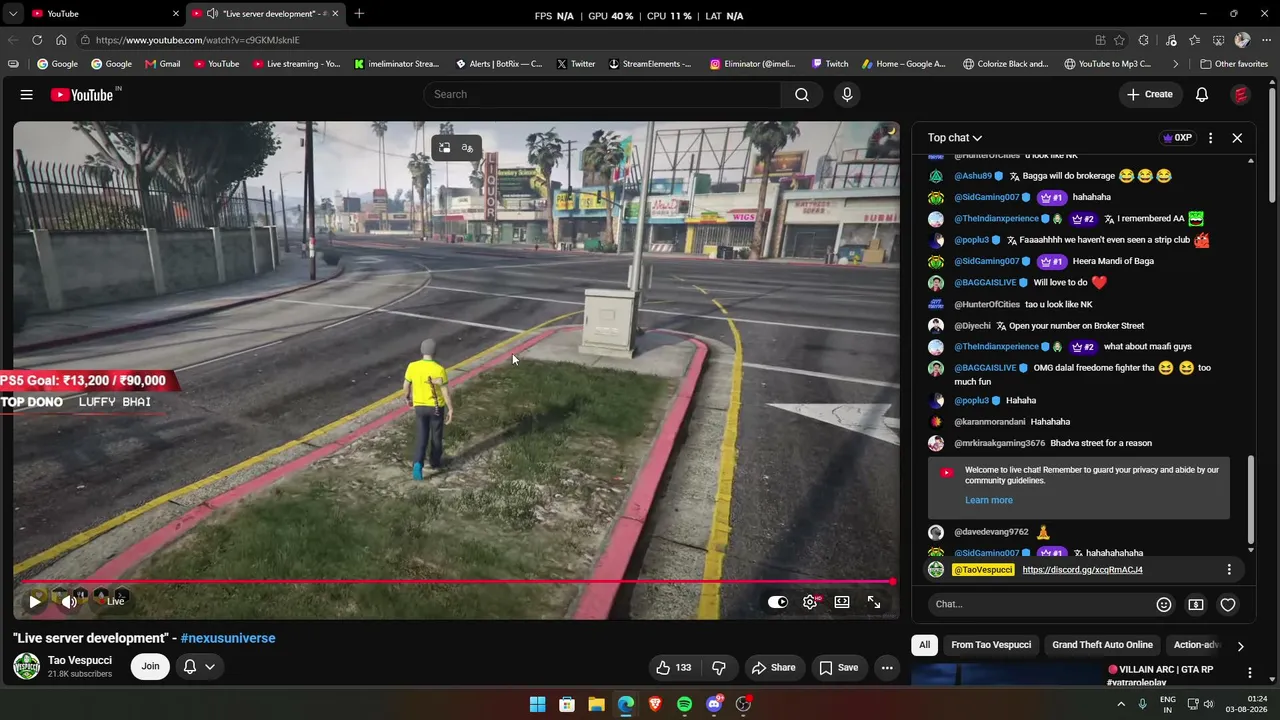
Task: Open video settings gear
Action: (810, 602)
